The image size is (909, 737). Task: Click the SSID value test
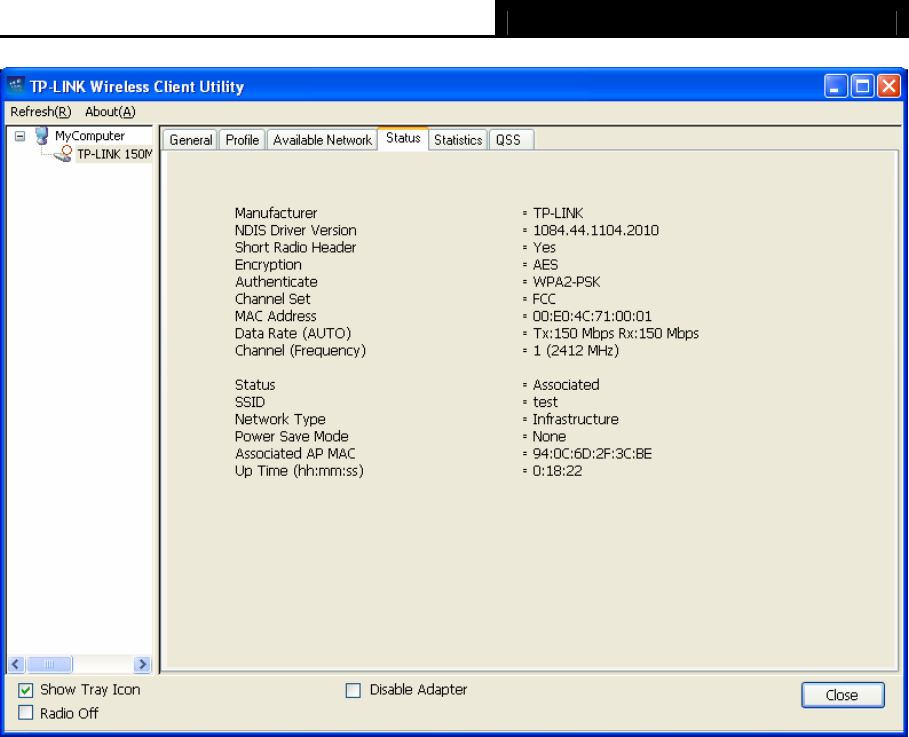coord(545,402)
